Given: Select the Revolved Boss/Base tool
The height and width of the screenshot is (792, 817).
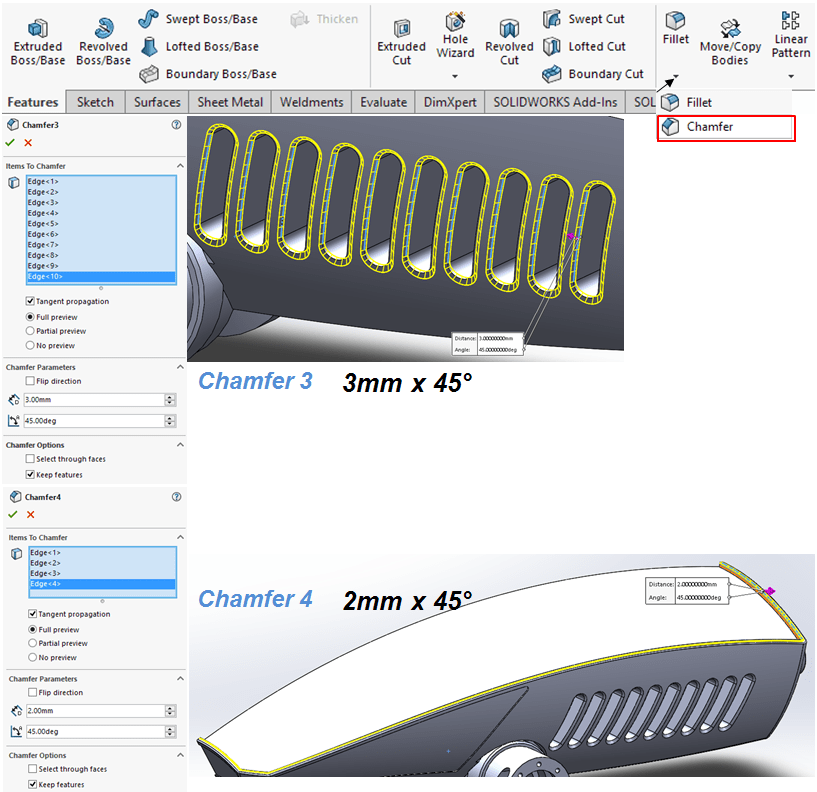Looking at the screenshot, I should click(x=103, y=28).
